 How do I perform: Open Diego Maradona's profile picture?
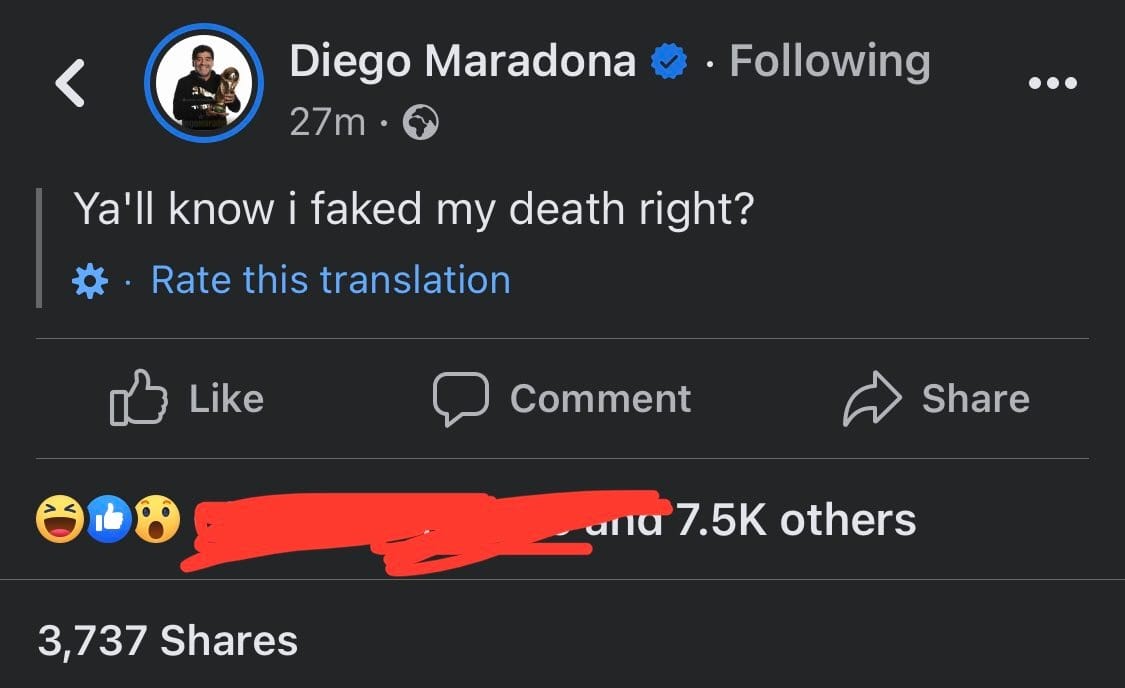tap(204, 83)
